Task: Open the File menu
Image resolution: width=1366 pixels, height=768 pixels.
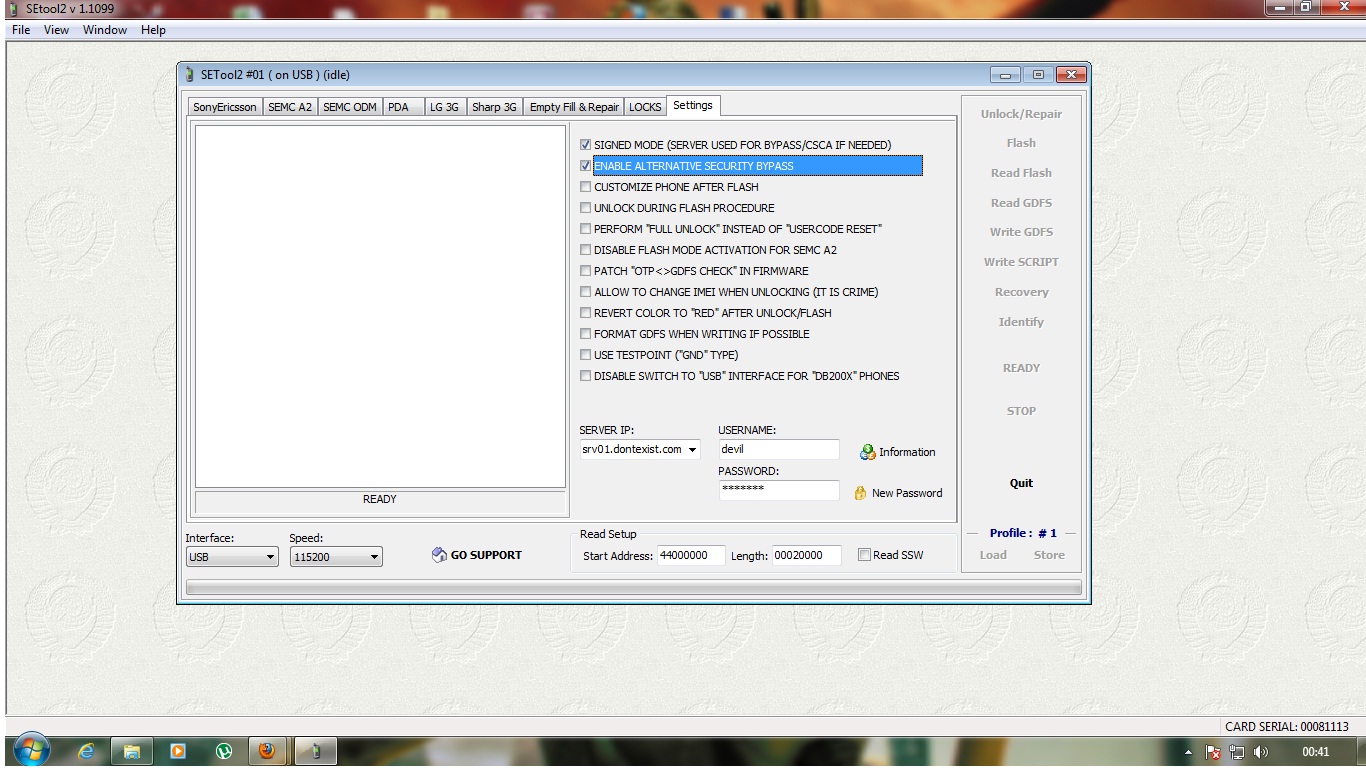Action: 21,30
